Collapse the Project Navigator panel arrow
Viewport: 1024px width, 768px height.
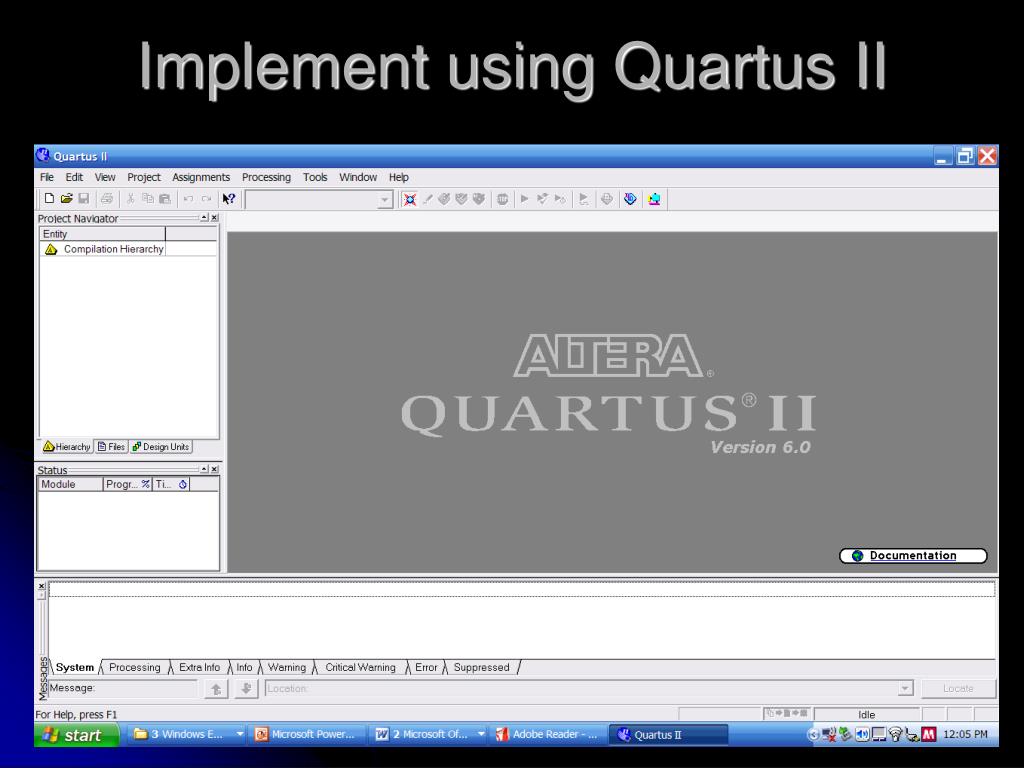point(204,217)
